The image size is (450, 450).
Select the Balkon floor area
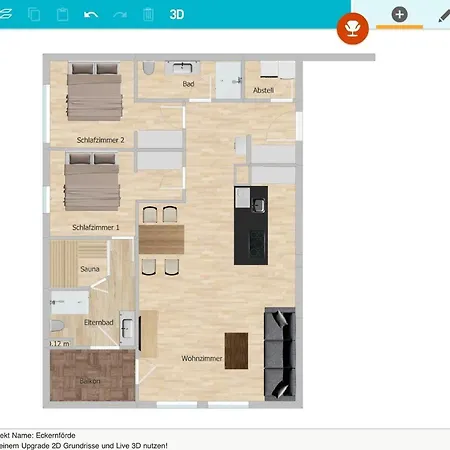tap(92, 375)
